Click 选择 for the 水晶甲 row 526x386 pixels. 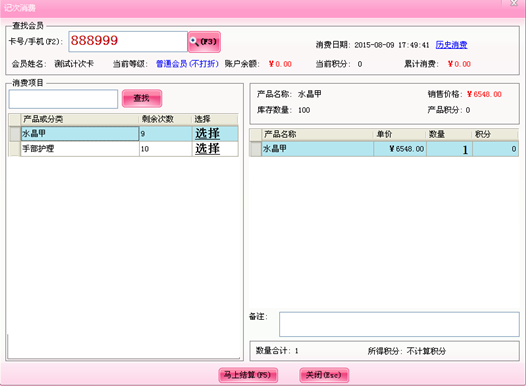(x=207, y=133)
